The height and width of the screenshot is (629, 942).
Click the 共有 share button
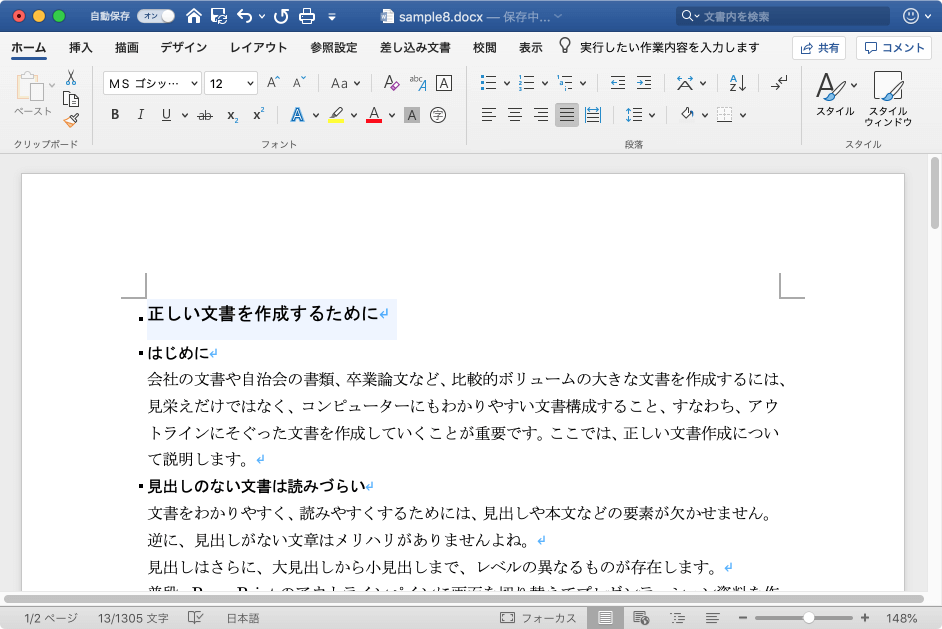[x=819, y=48]
